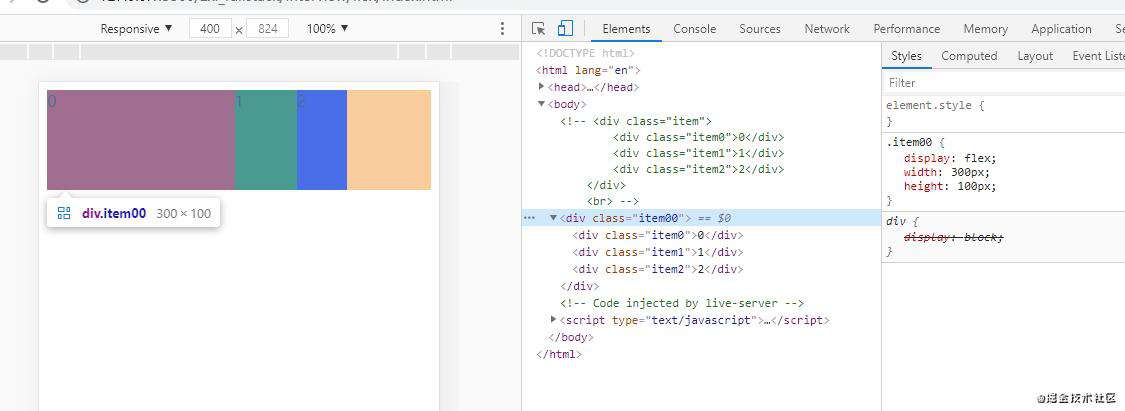The width and height of the screenshot is (1125, 411).
Task: Open the Application tab
Action: point(1061,29)
